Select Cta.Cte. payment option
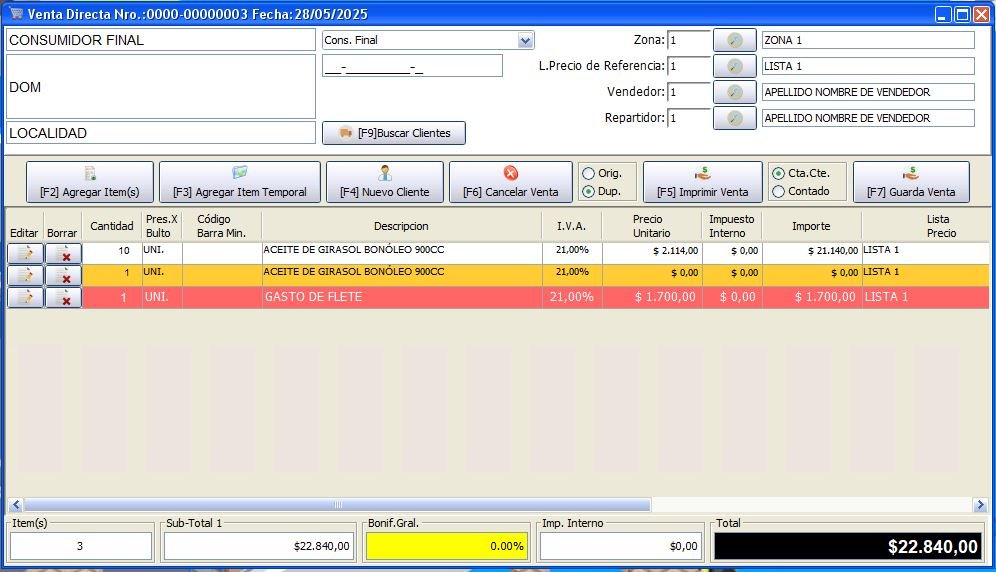This screenshot has width=996, height=572. [779, 173]
